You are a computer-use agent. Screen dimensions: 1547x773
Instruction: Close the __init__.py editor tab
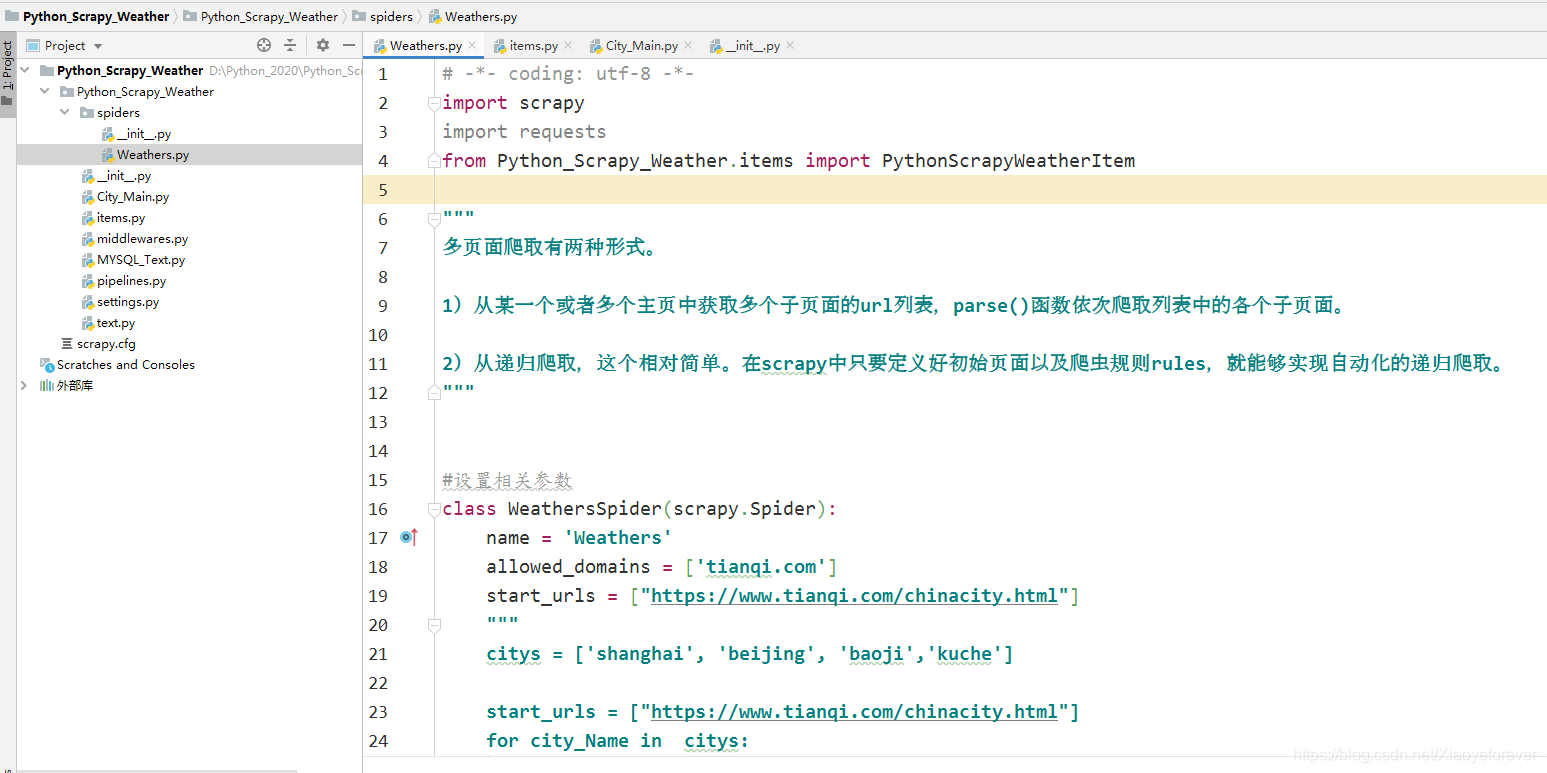coord(790,46)
